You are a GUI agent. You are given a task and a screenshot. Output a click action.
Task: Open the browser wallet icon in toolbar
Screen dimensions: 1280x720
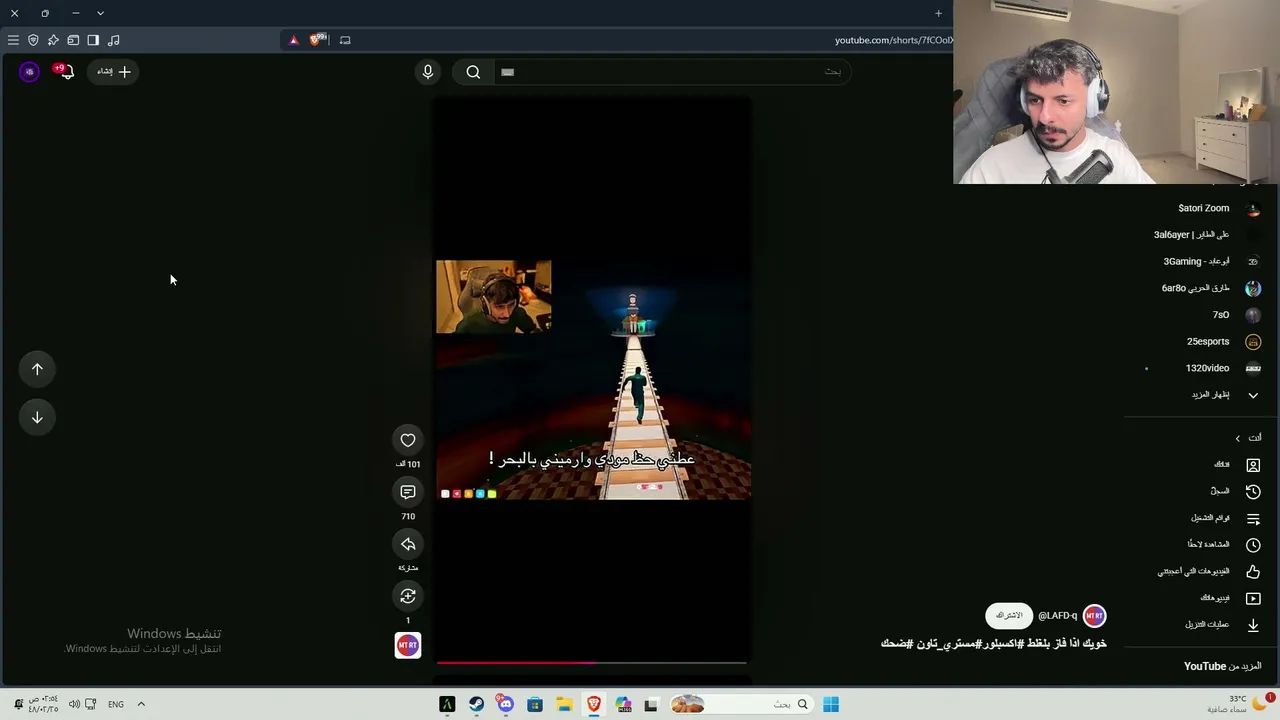(73, 40)
